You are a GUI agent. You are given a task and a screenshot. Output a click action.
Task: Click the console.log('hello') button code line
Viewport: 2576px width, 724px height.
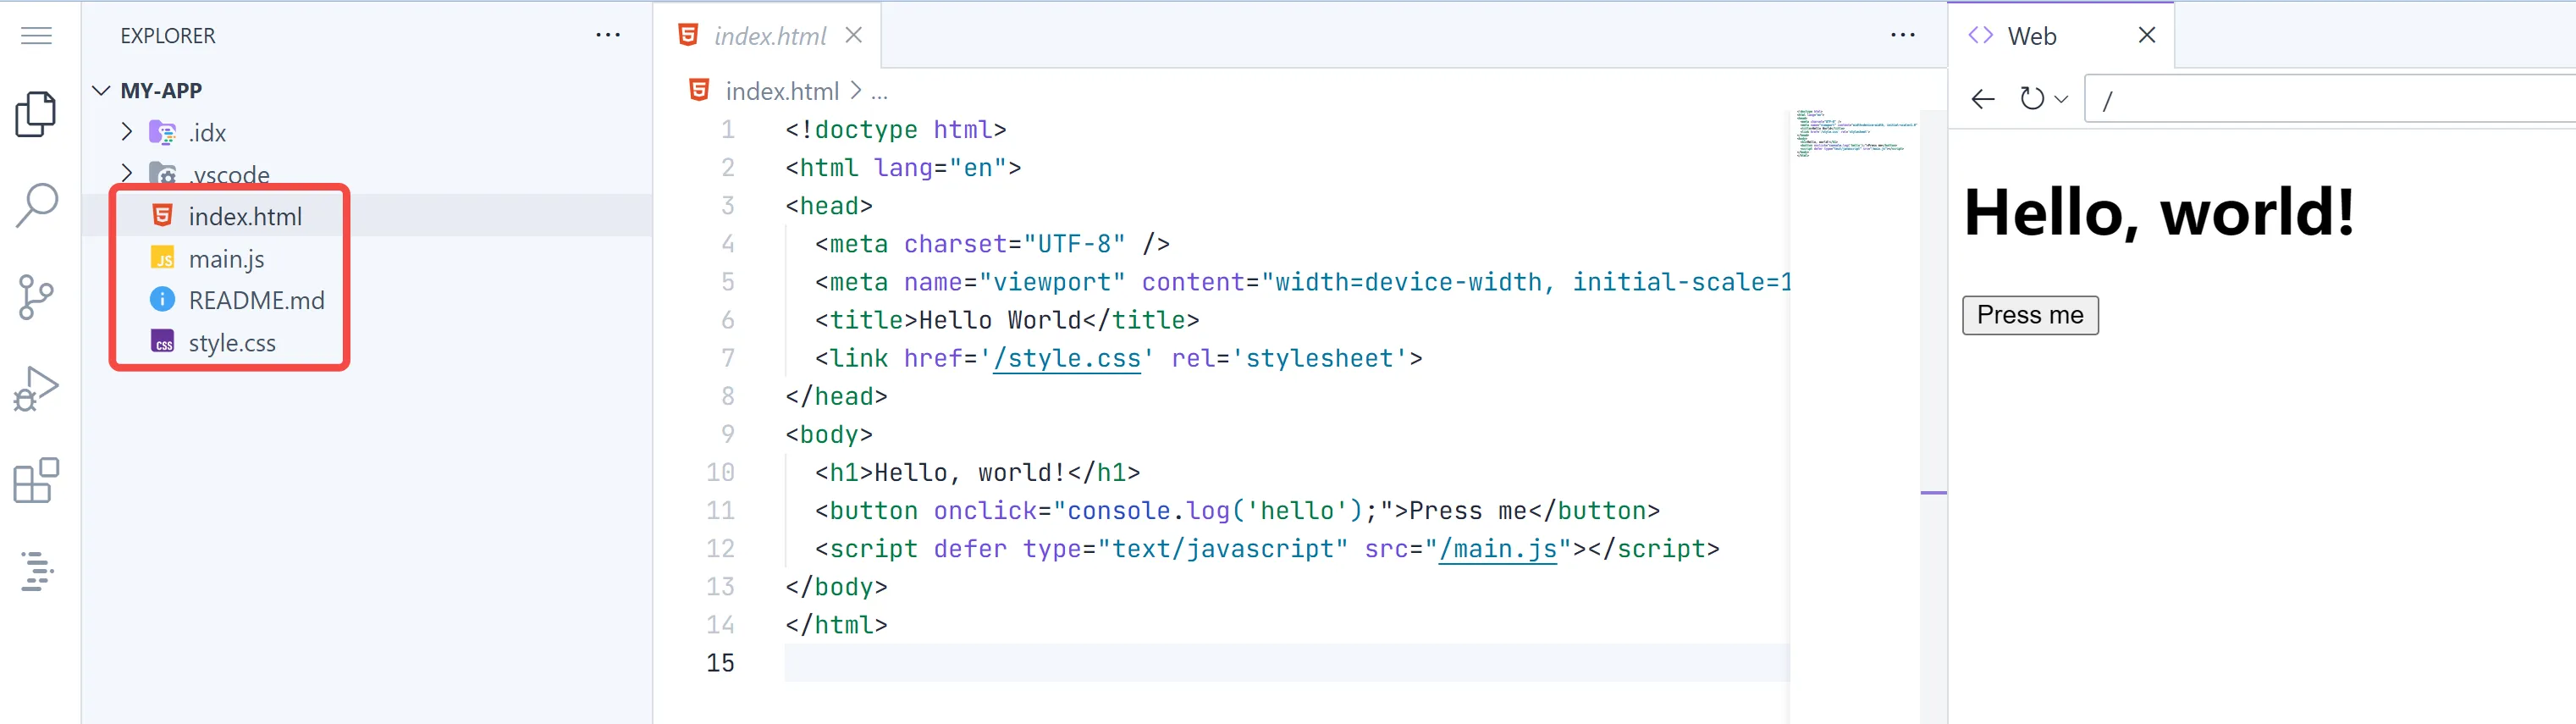pyautogui.click(x=1237, y=511)
